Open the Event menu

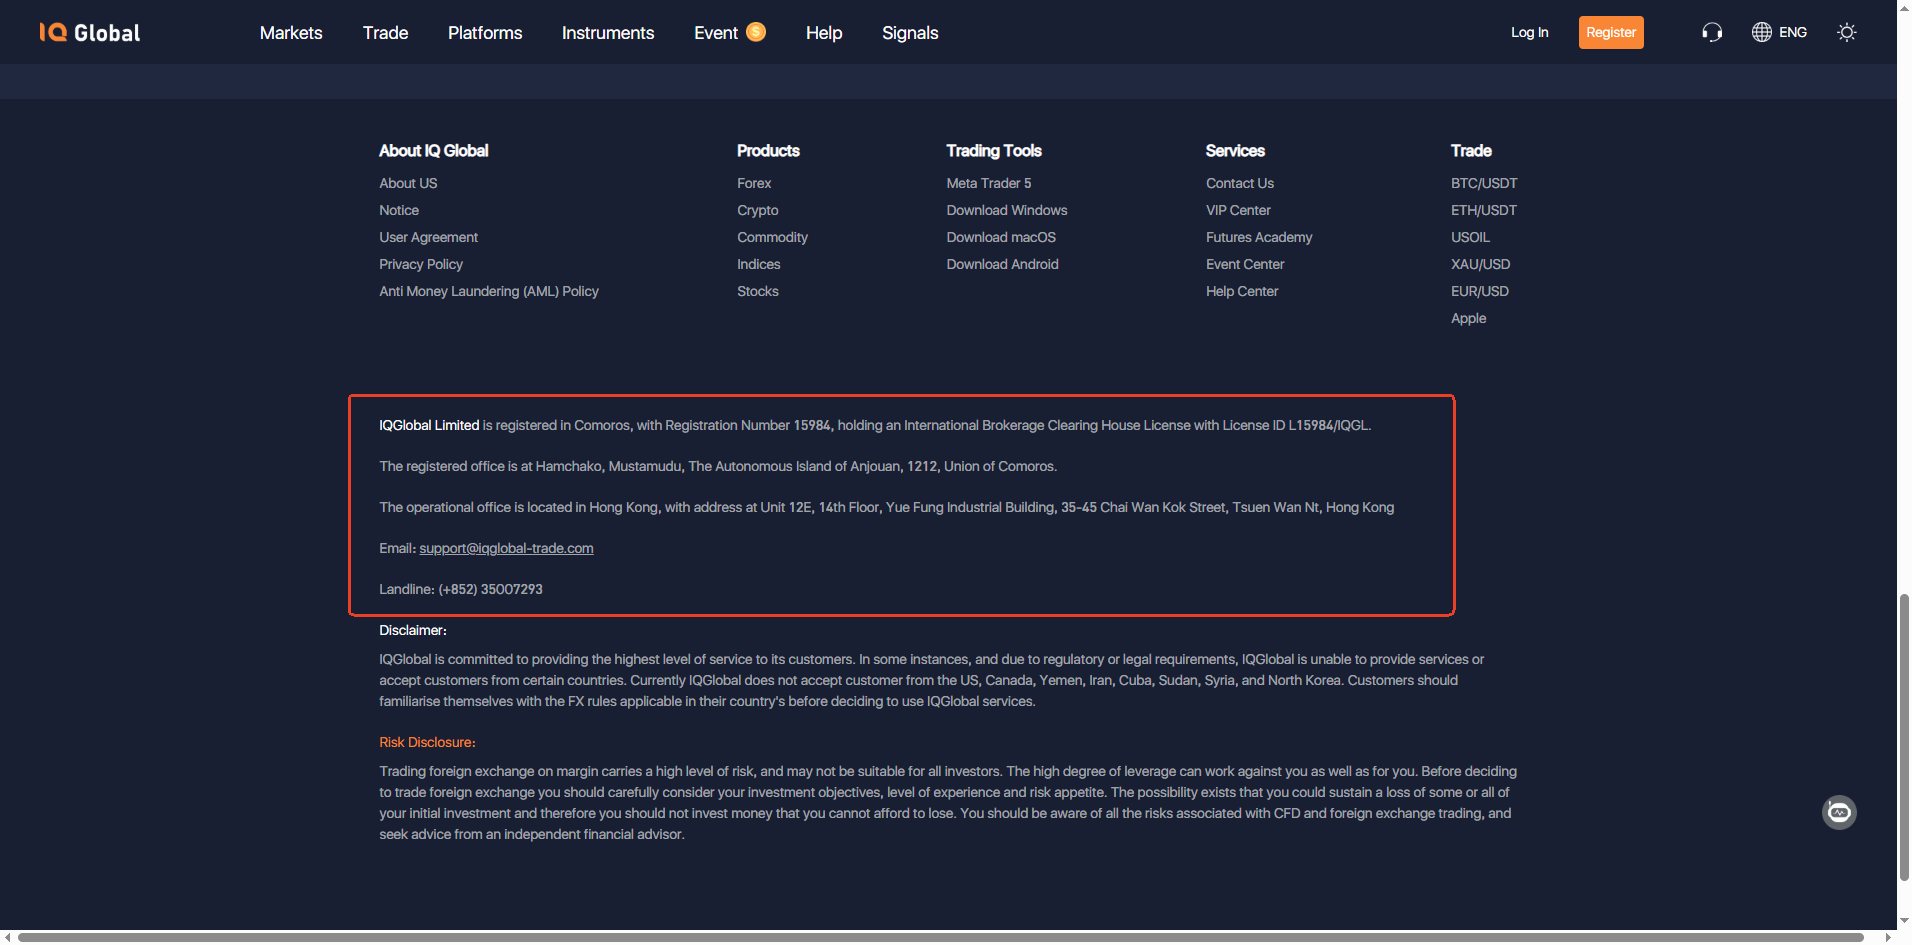[716, 33]
